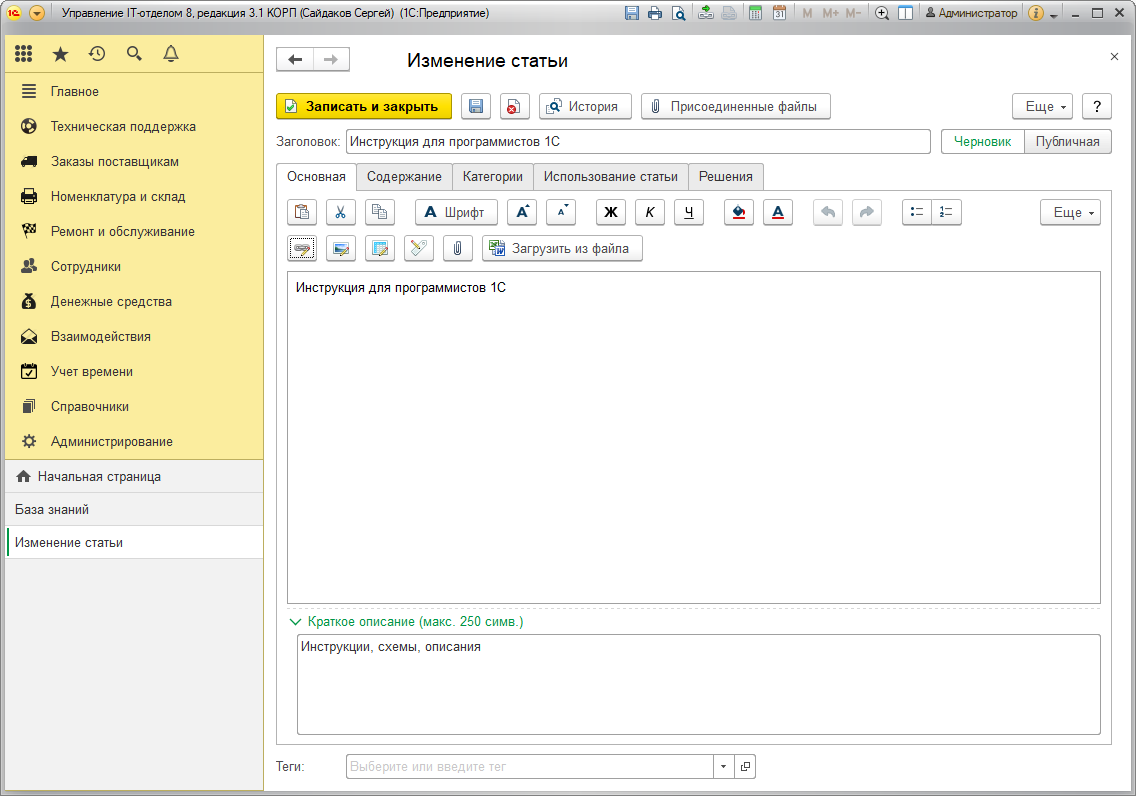Click Загрузить из файла button
Image resolution: width=1136 pixels, height=796 pixels.
(x=562, y=248)
